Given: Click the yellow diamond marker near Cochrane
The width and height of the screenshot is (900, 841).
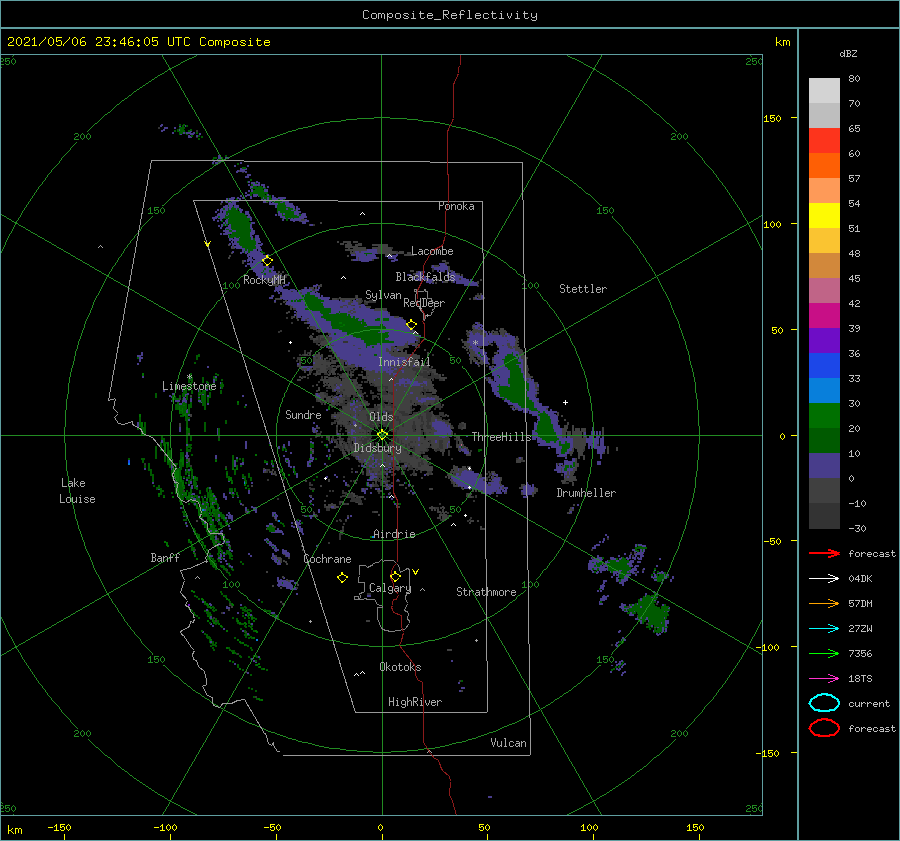Looking at the screenshot, I should pos(342,578).
